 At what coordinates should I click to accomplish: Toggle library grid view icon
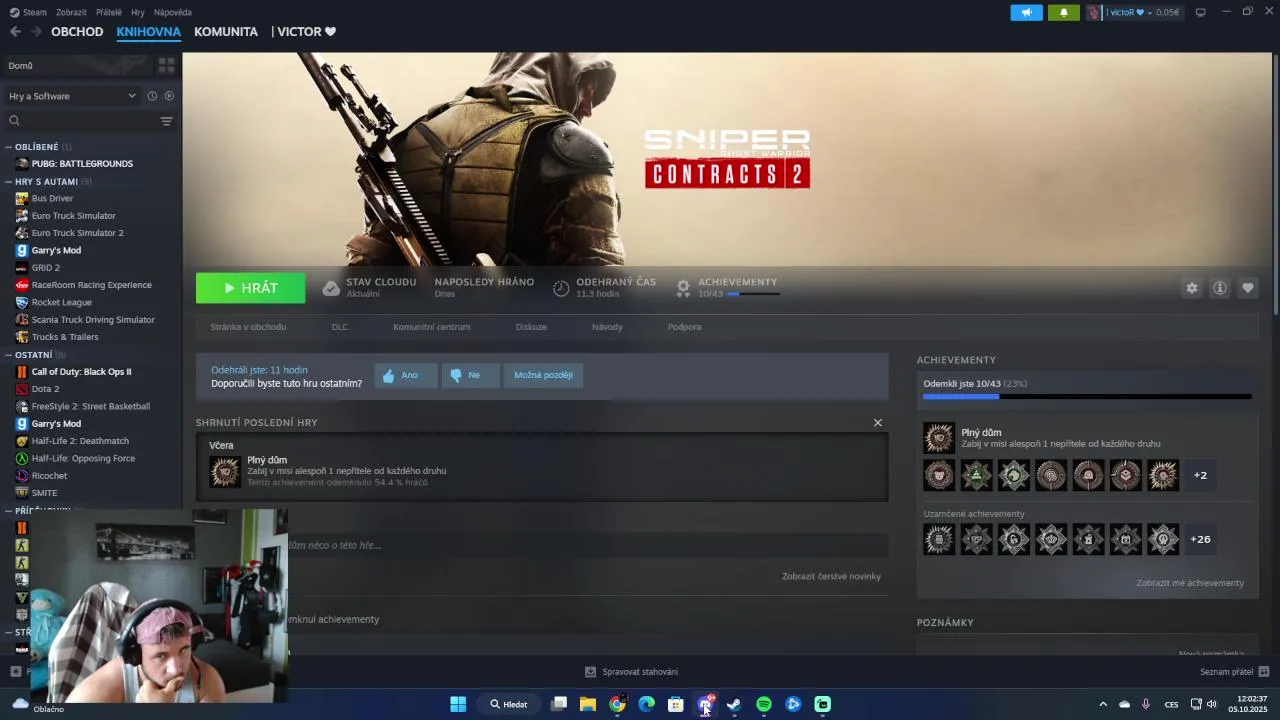point(166,65)
